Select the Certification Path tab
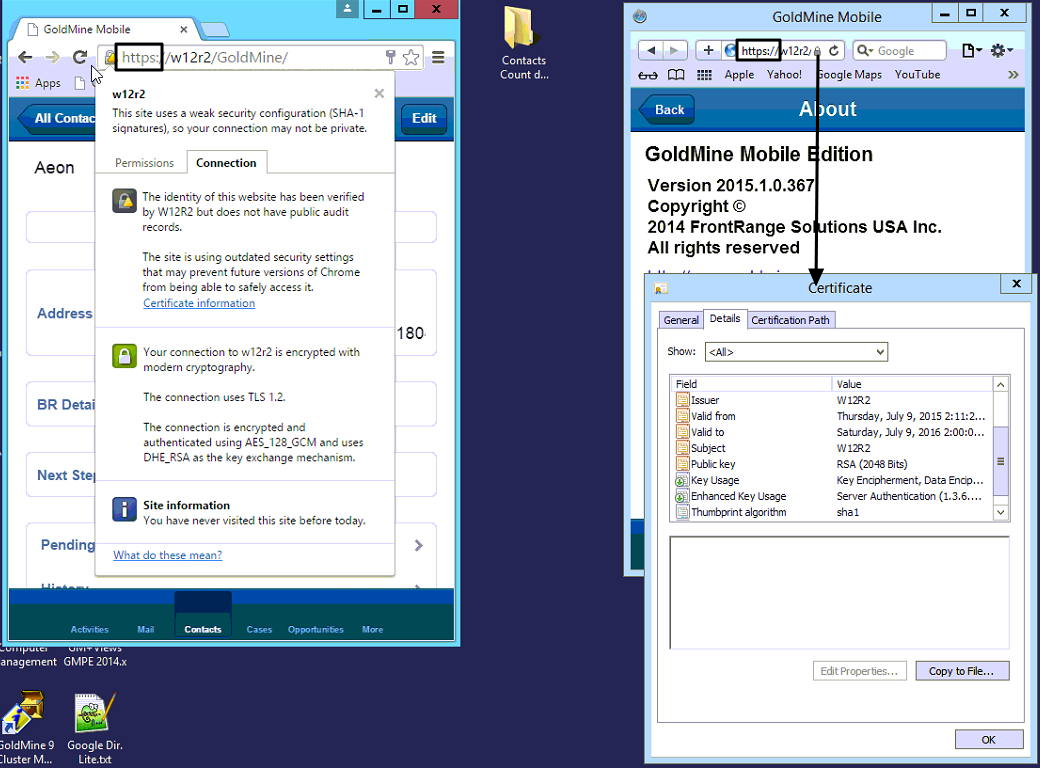Viewport: 1040px width, 768px height. tap(791, 320)
